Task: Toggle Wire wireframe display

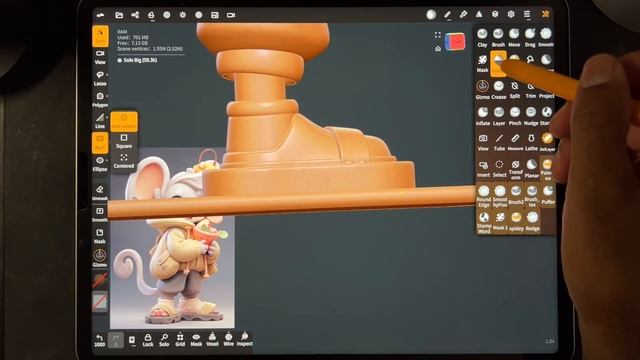Action: (229, 340)
